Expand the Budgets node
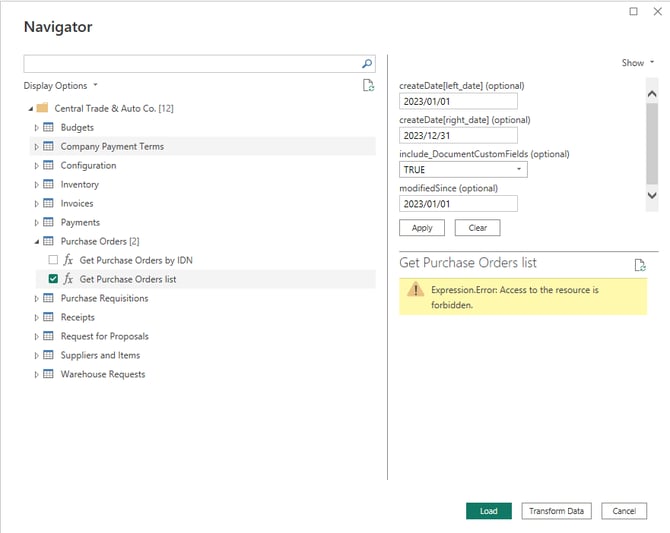Screen dimensions: 670x533 (x=36, y=127)
